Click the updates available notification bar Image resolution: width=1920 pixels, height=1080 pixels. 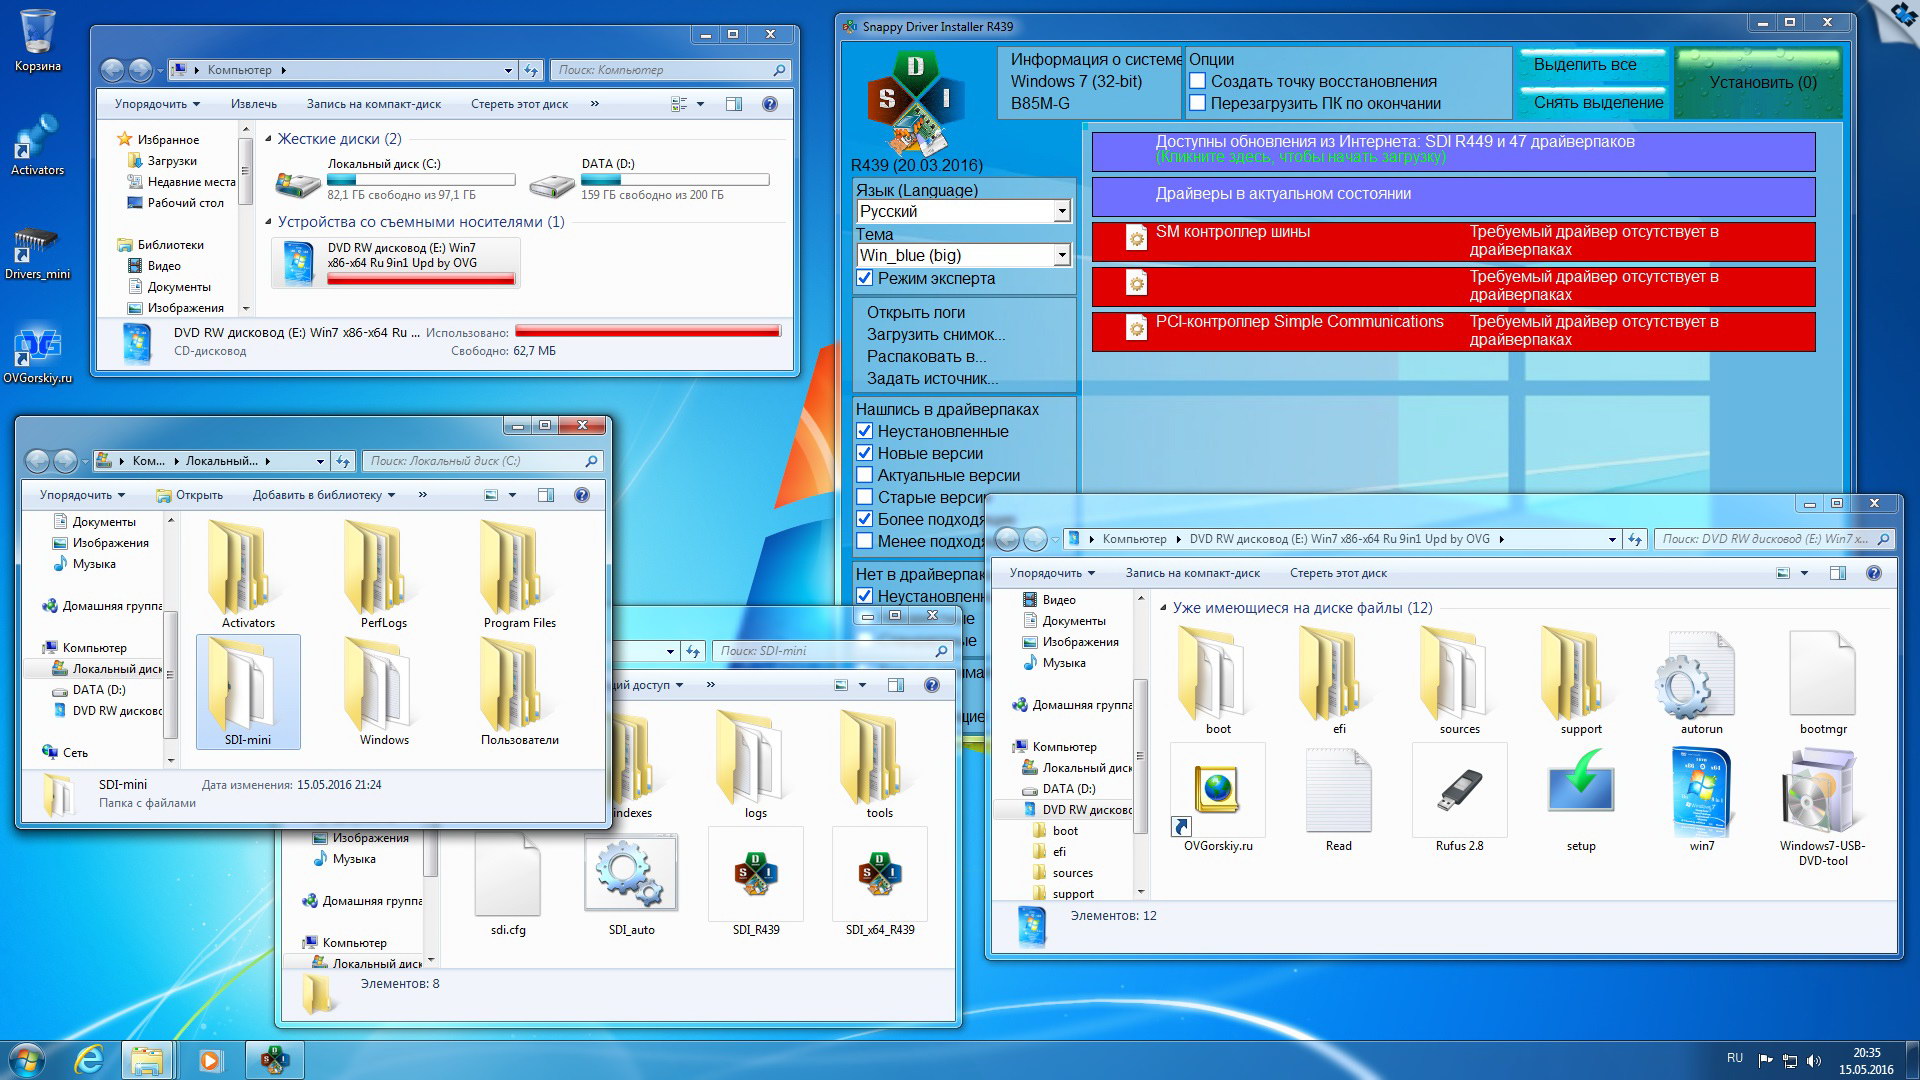point(1453,151)
